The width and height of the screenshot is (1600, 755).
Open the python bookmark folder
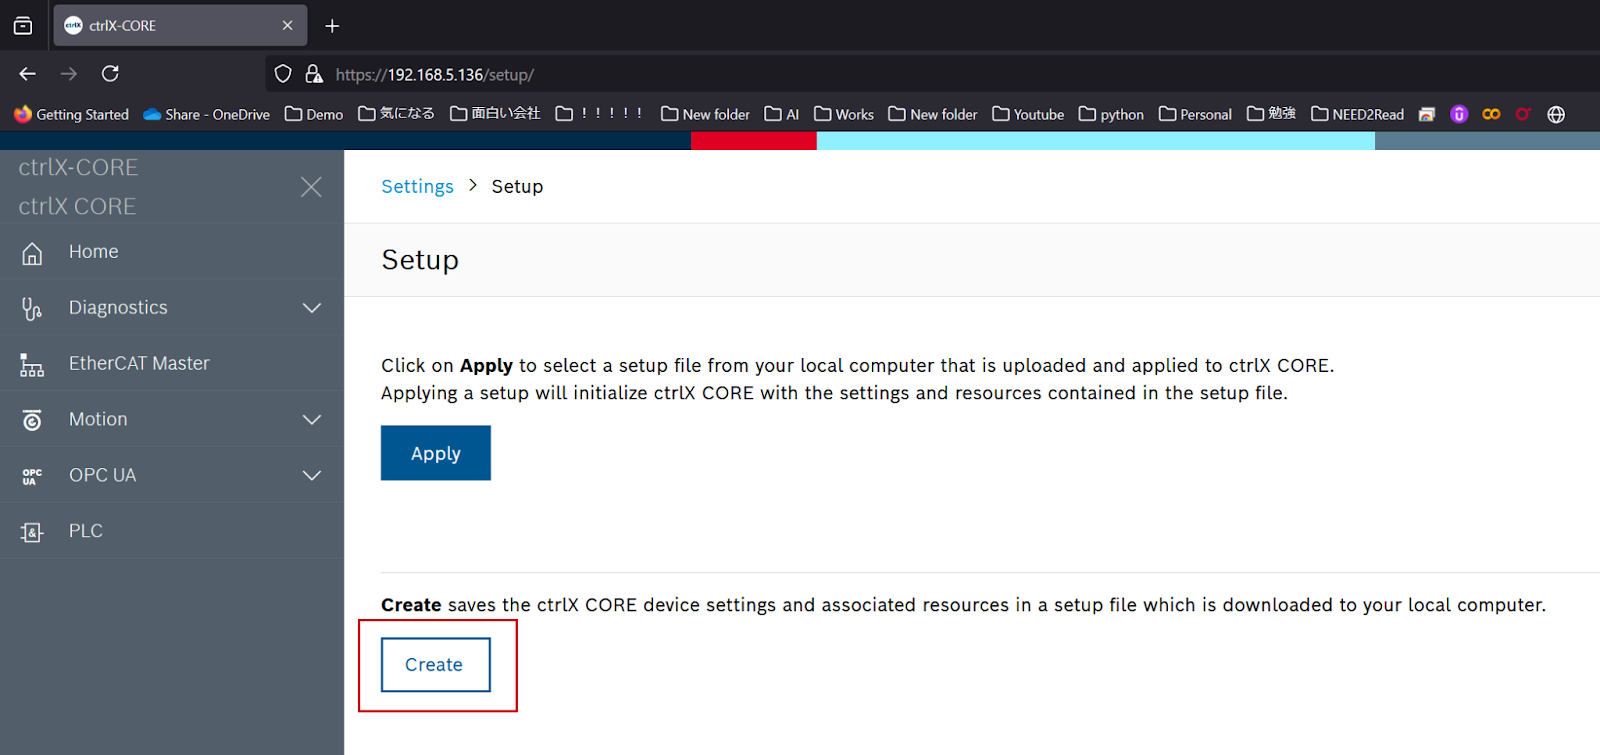pyautogui.click(x=1111, y=114)
